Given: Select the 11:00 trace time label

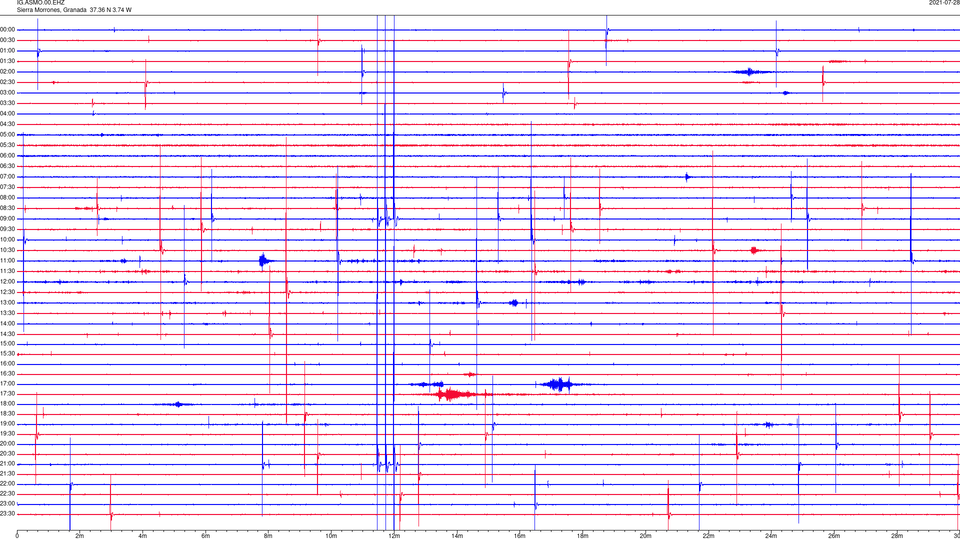Looking at the screenshot, I should pos(8,261).
